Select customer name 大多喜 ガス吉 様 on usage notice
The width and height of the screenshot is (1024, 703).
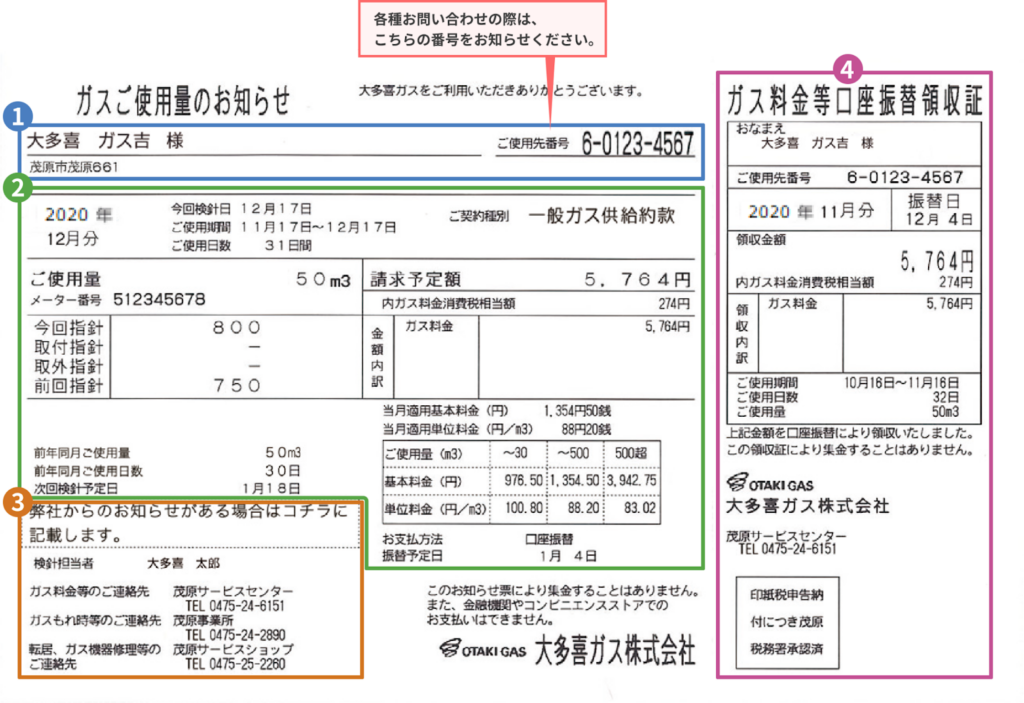pos(105,140)
